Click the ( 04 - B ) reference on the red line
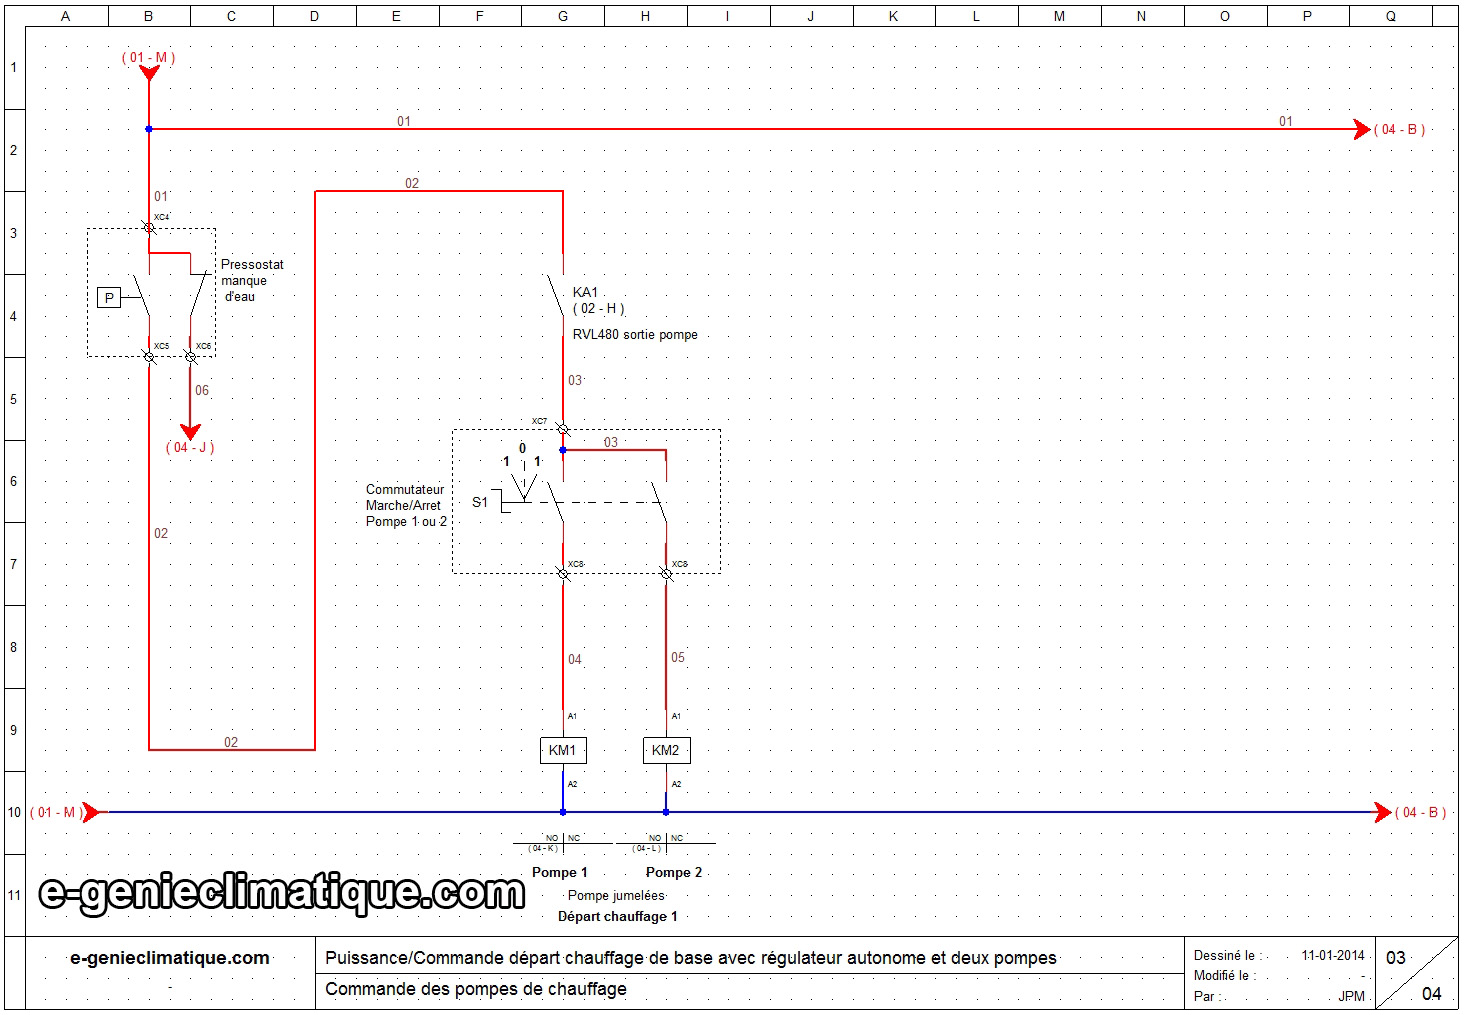 (1399, 130)
